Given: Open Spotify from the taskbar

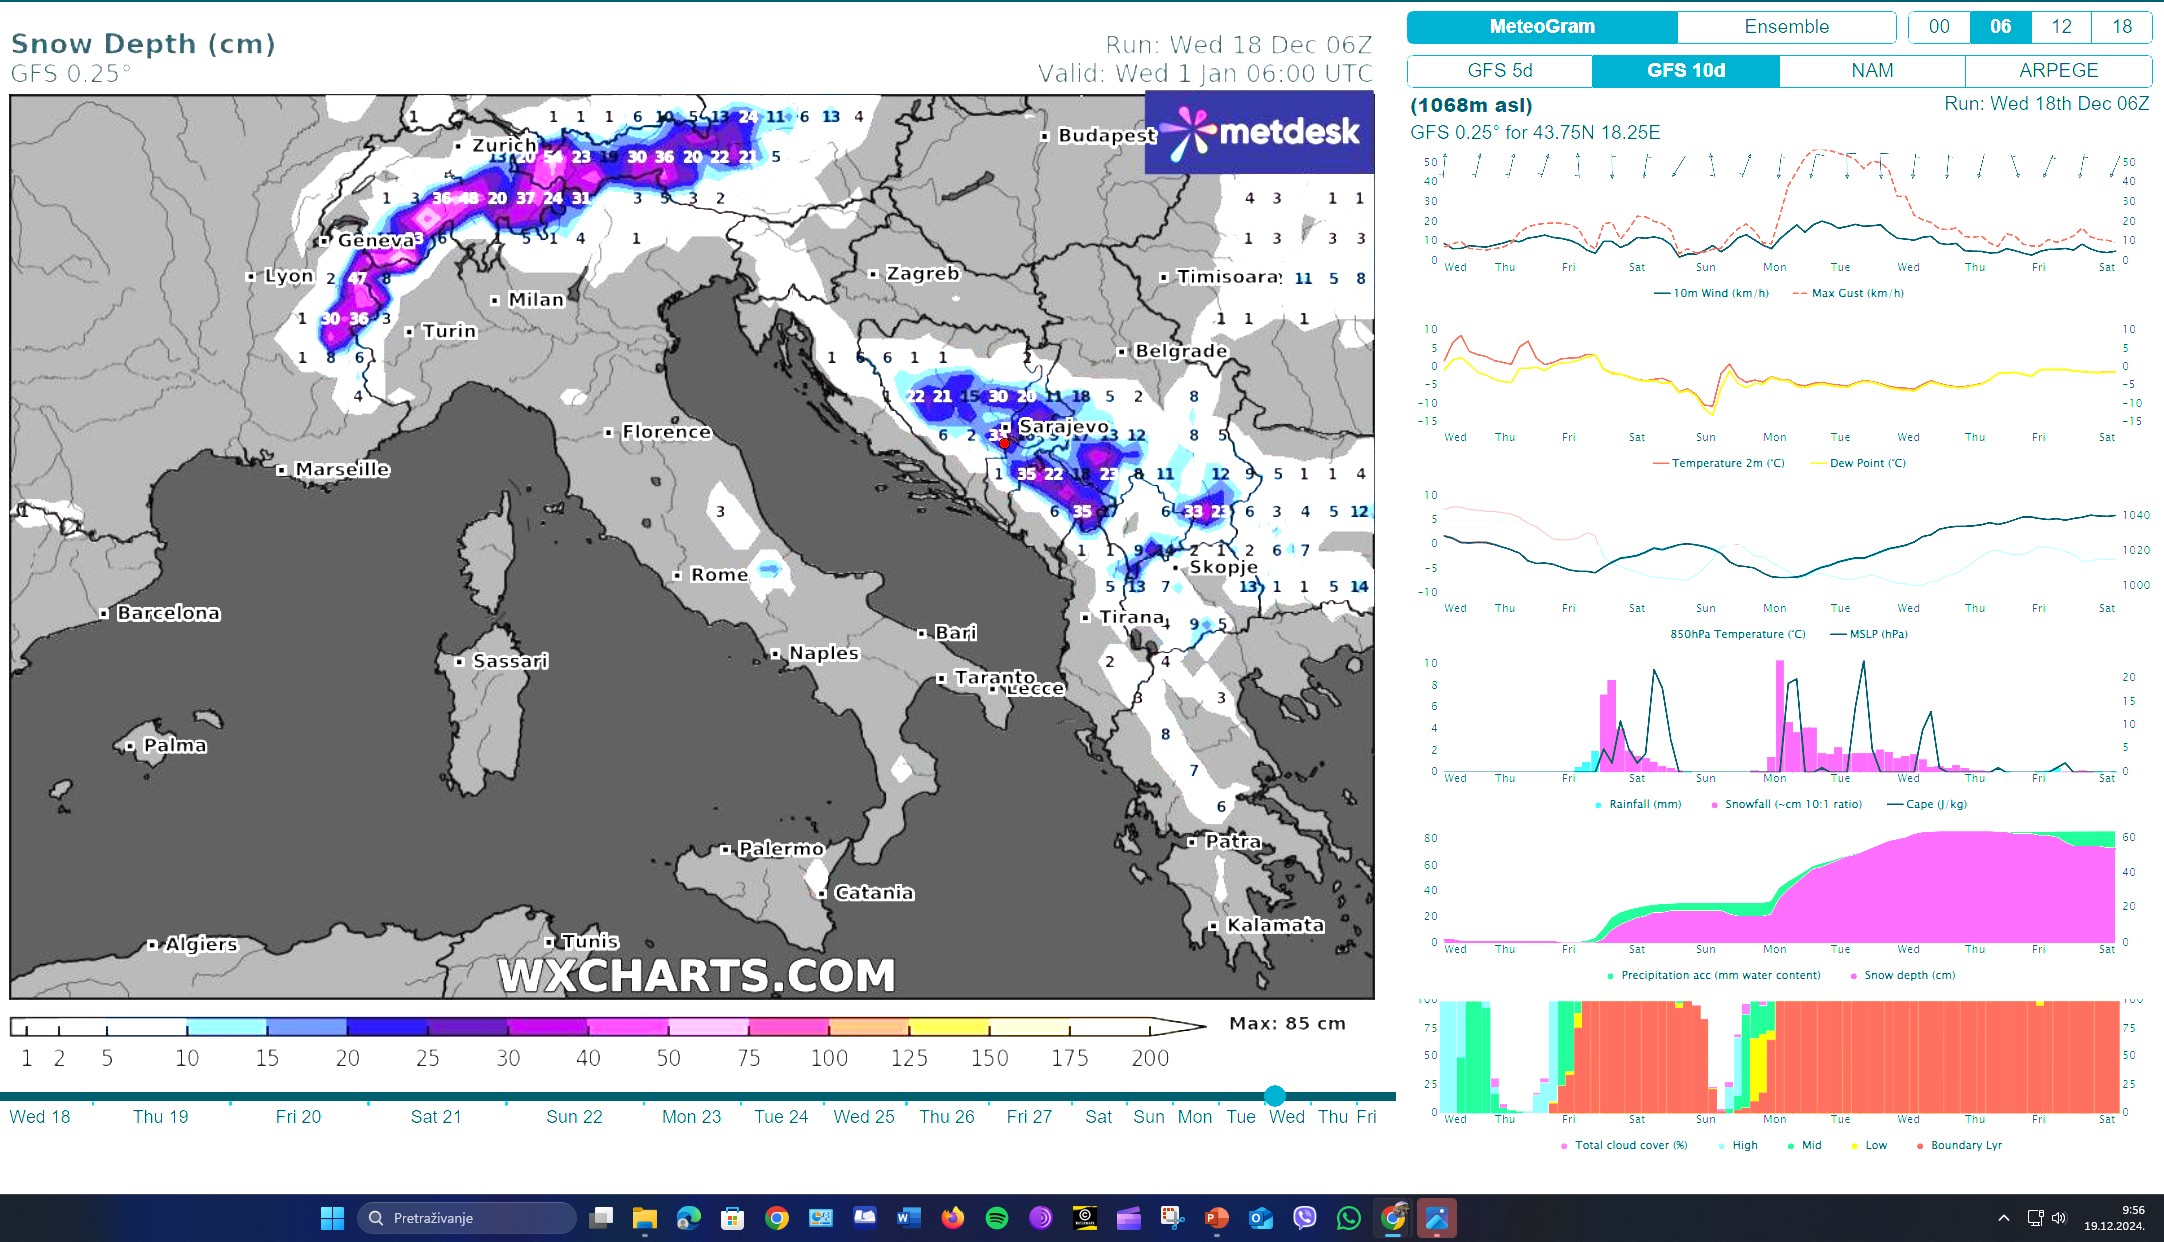Looking at the screenshot, I should click(x=997, y=1218).
